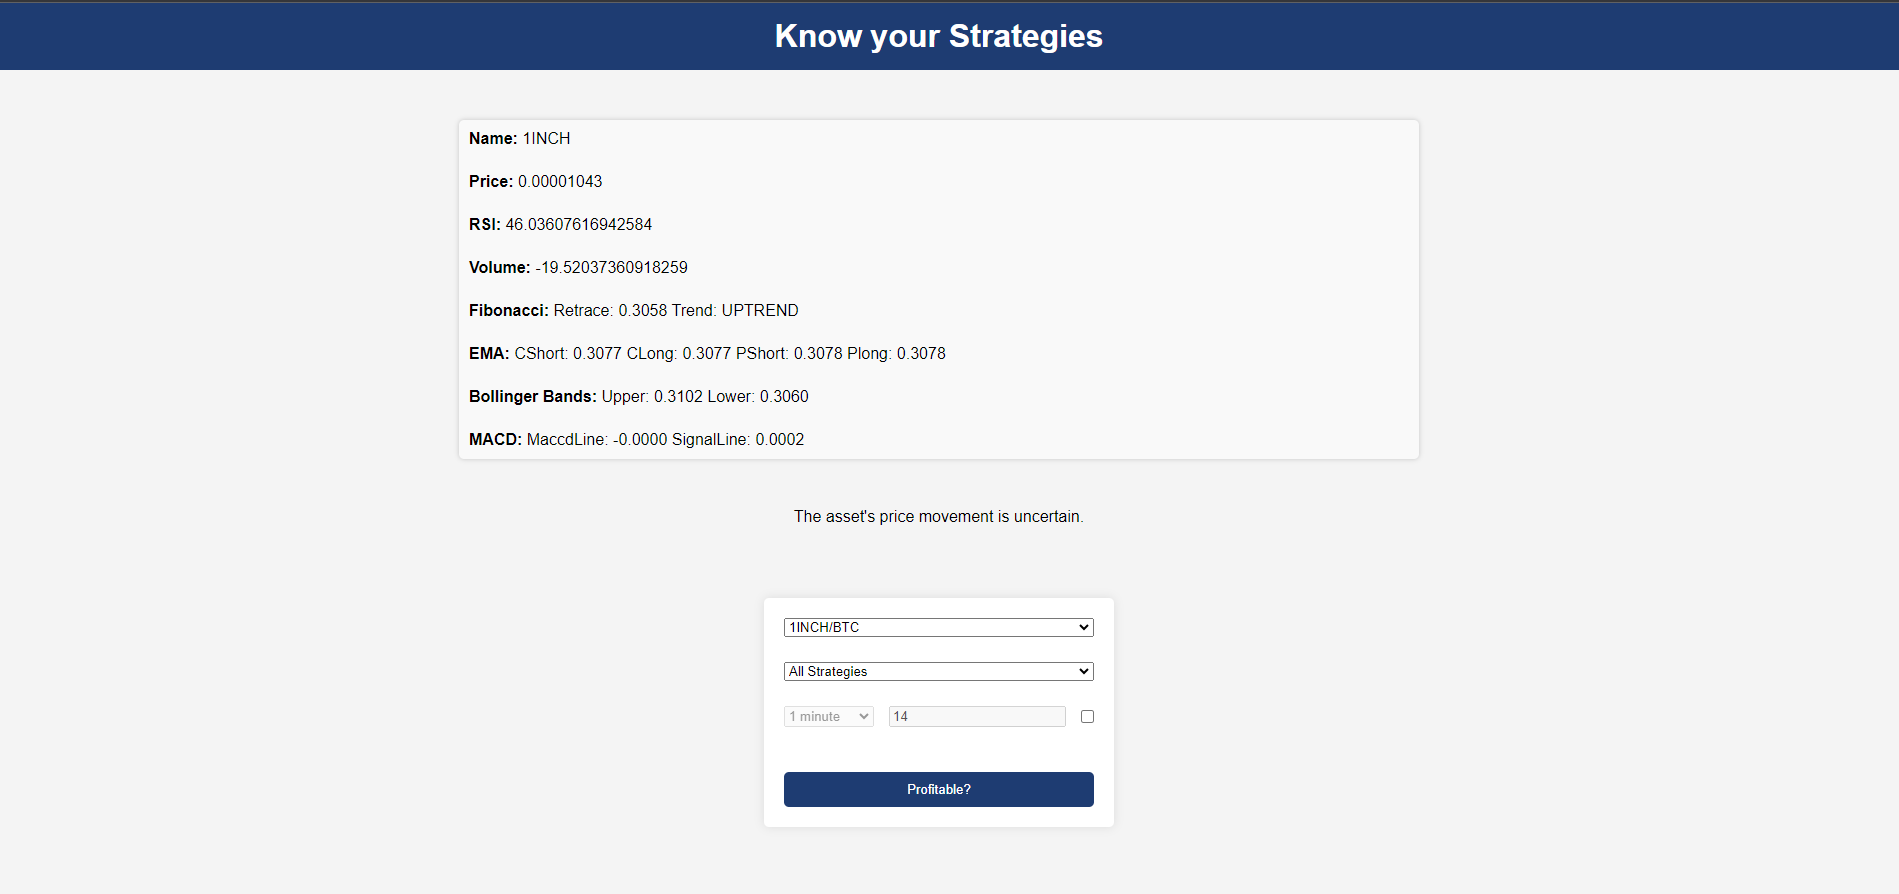Focus the period input showing 14
Screen dimensions: 1899x894
976,716
